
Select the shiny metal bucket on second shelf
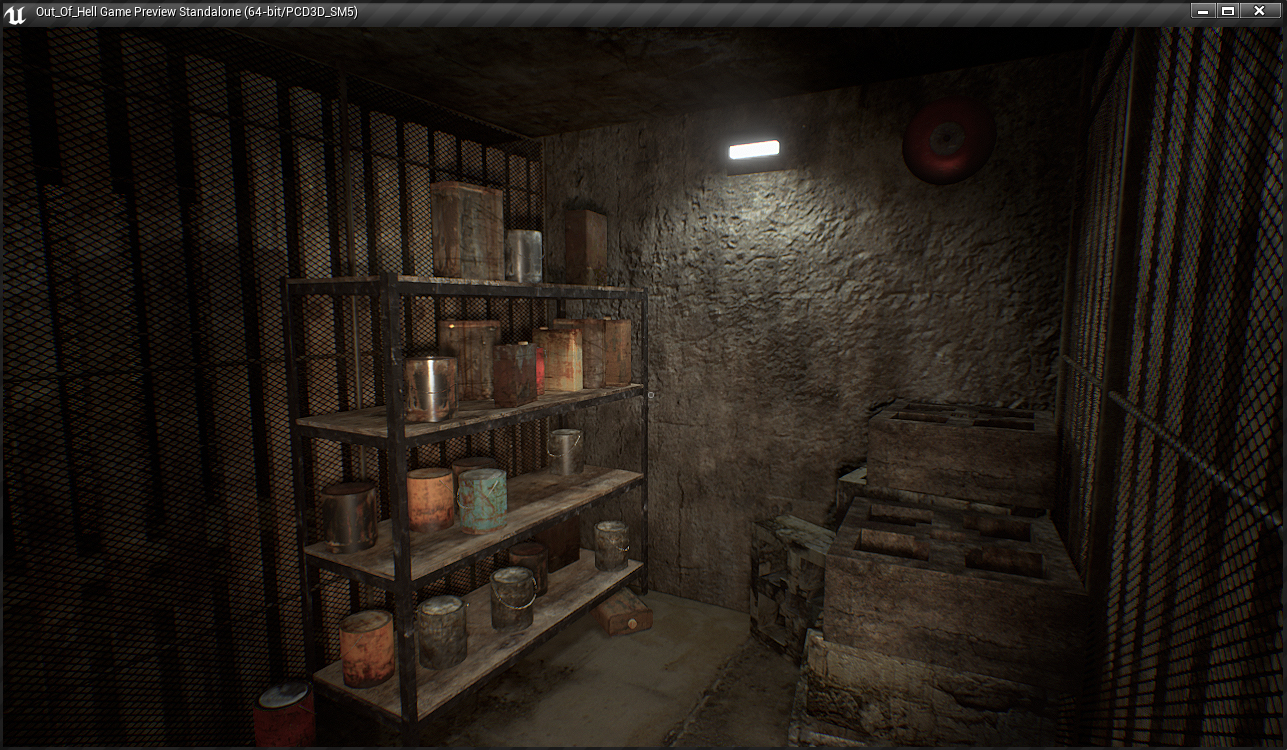point(431,388)
